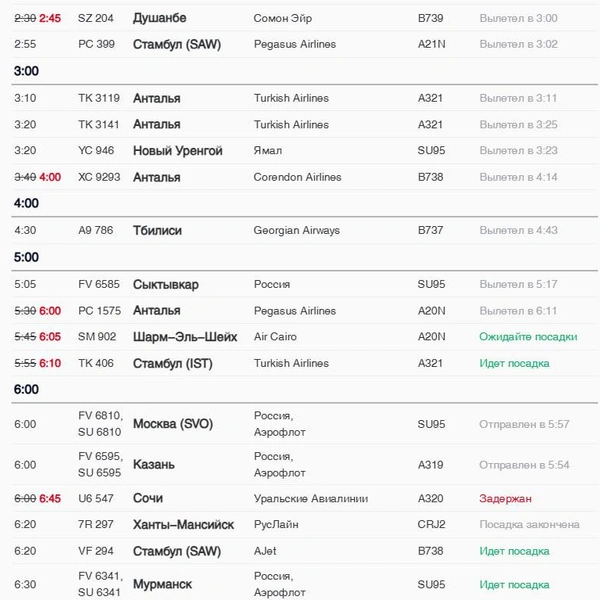Select the AJet VF 294 flight row
This screenshot has height=600, width=600.
pyautogui.click(x=305, y=551)
